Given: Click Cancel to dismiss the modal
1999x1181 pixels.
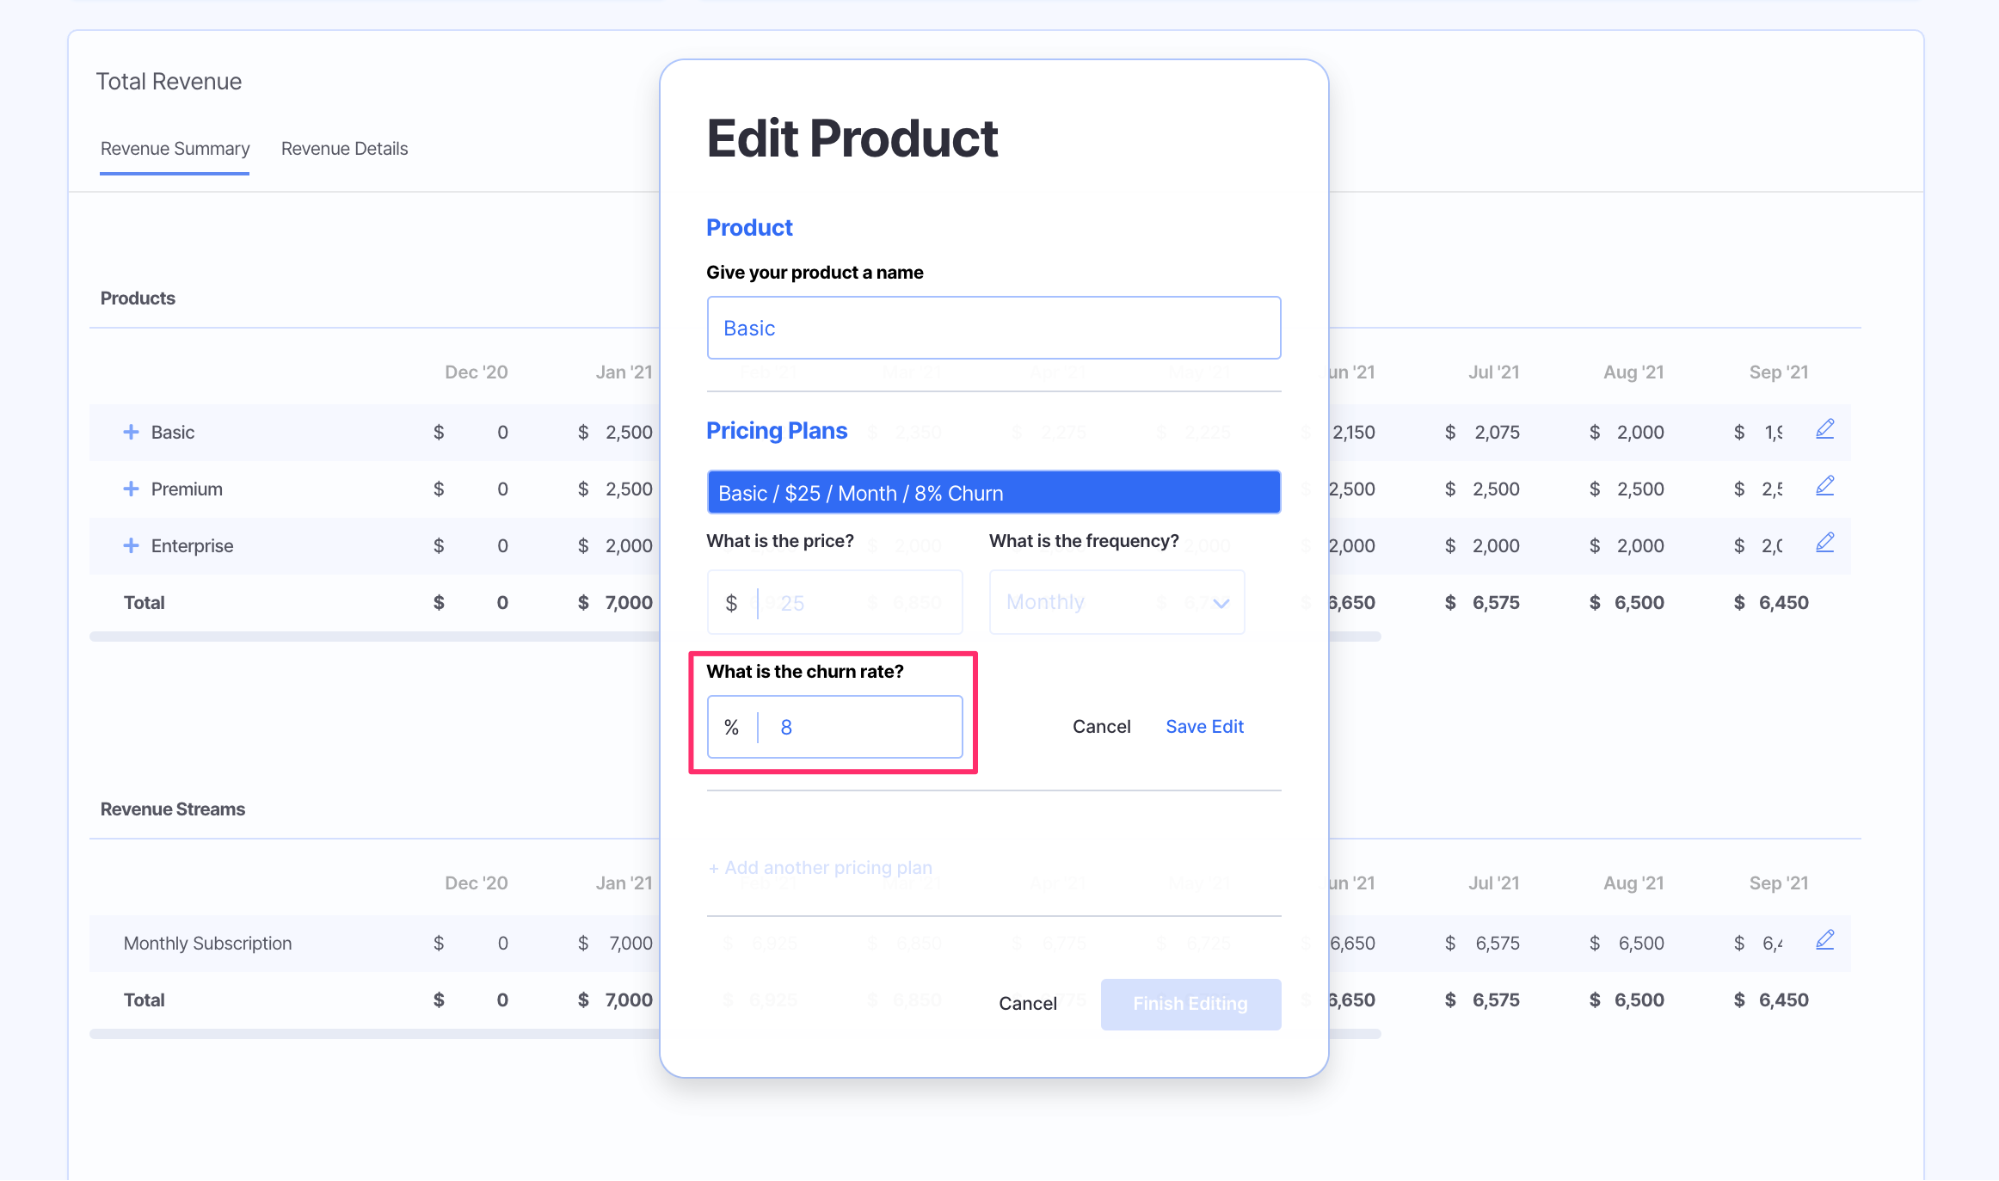Looking at the screenshot, I should (1026, 1004).
